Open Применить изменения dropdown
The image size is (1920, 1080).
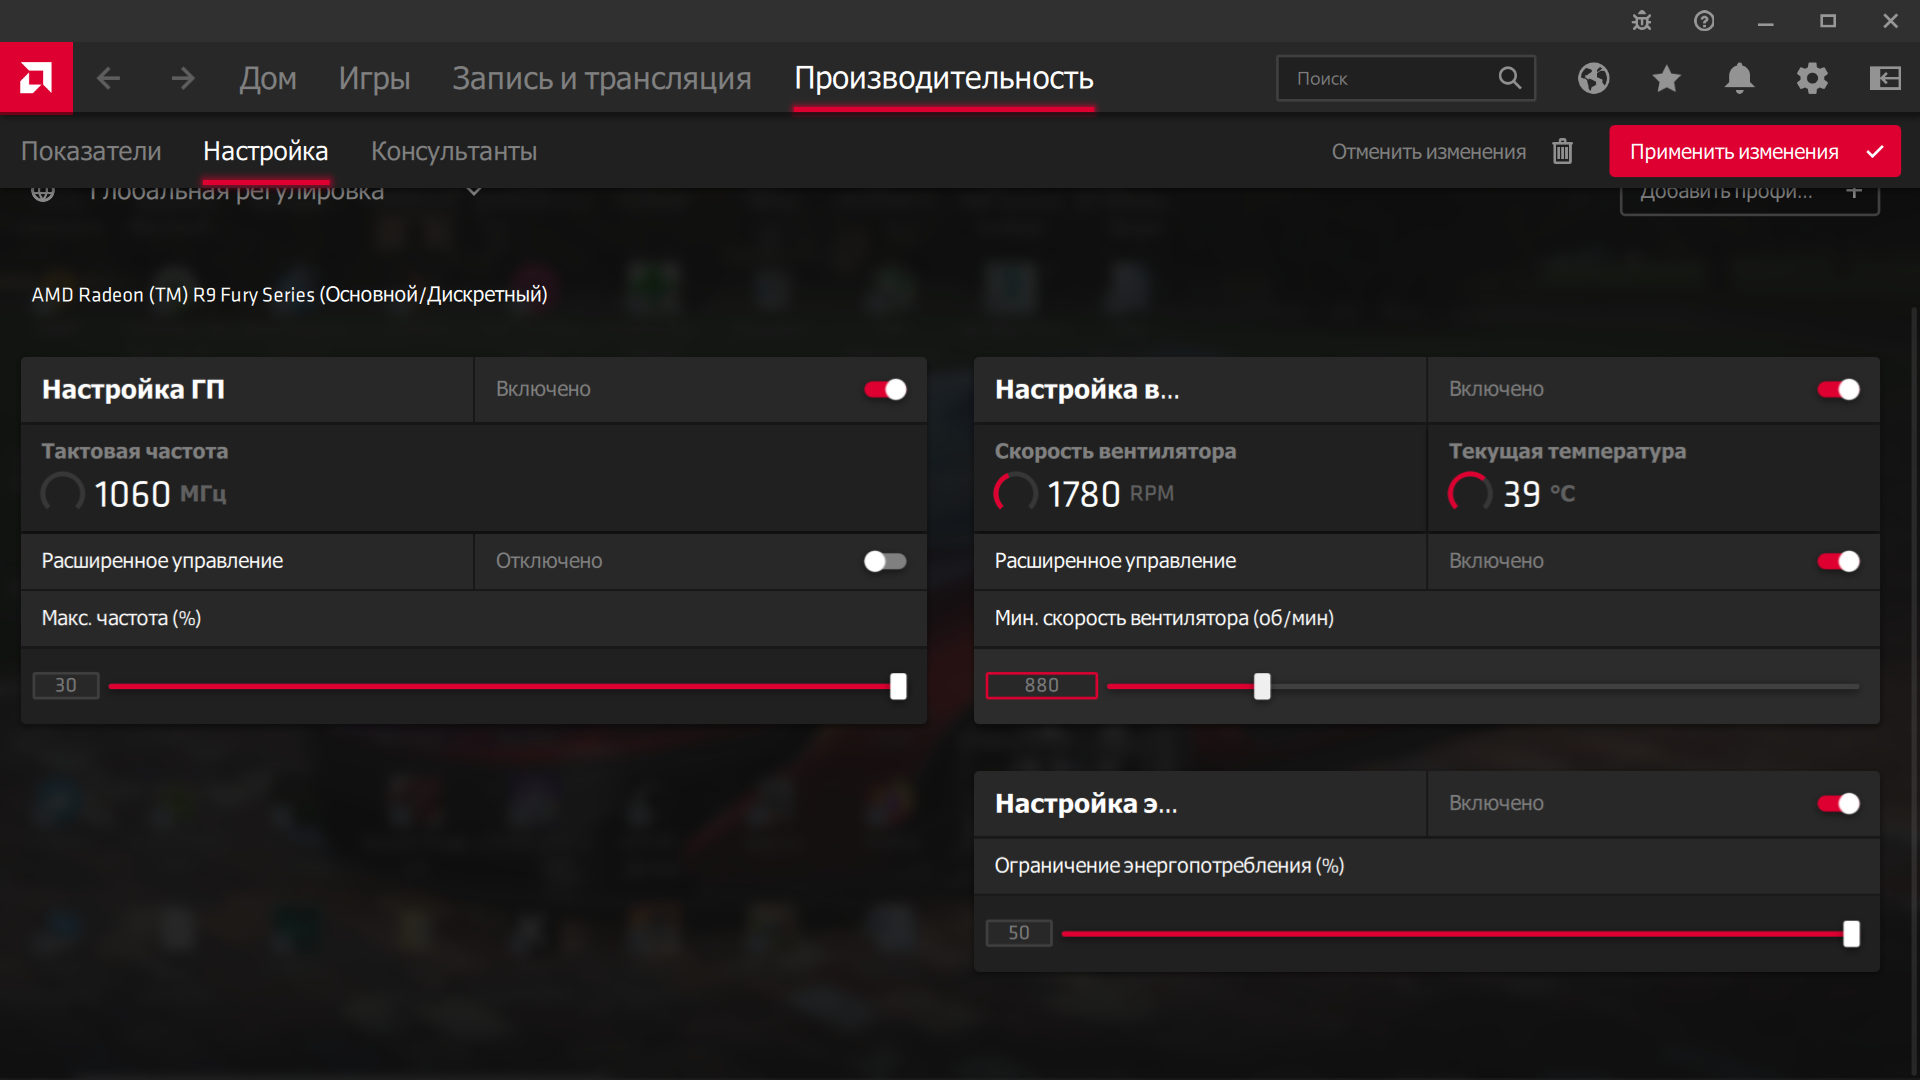[x=1875, y=152]
